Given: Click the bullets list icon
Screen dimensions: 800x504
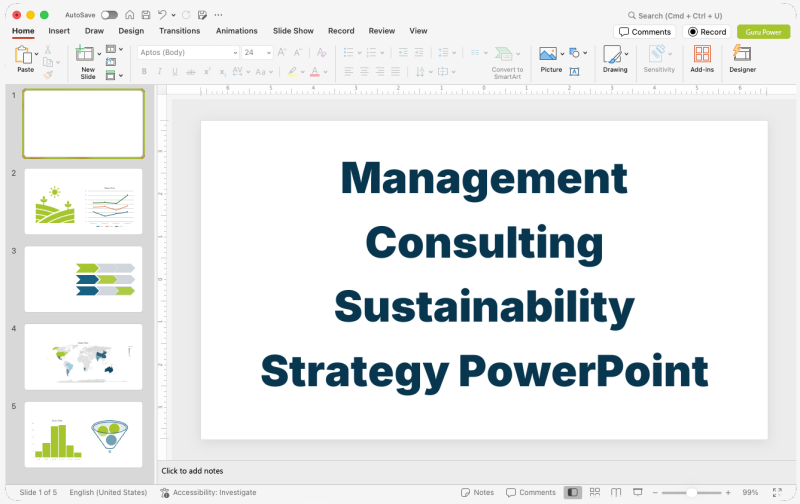Looking at the screenshot, I should pos(348,52).
